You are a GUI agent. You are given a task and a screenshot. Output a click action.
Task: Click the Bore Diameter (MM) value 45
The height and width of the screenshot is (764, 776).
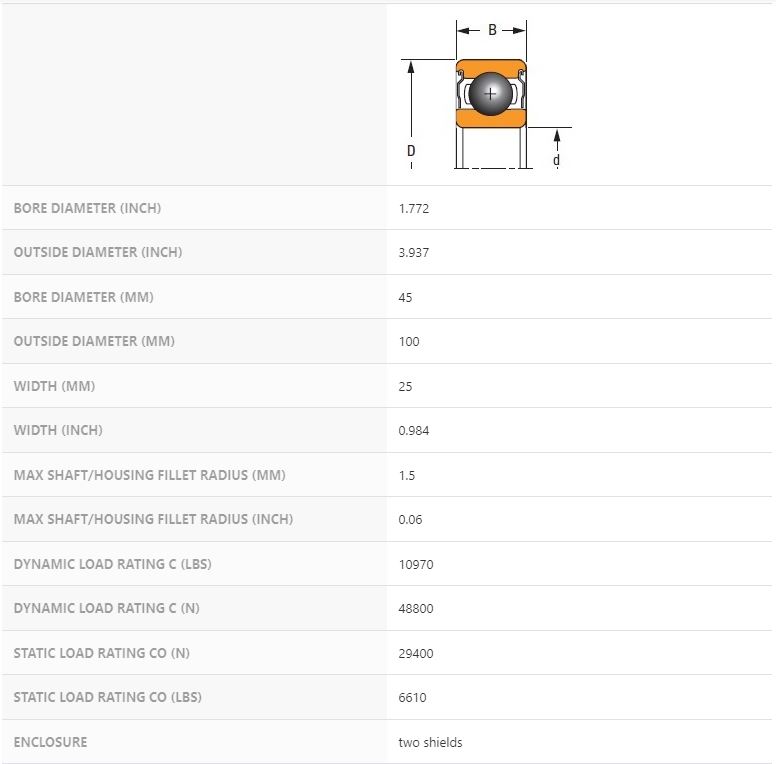[405, 297]
